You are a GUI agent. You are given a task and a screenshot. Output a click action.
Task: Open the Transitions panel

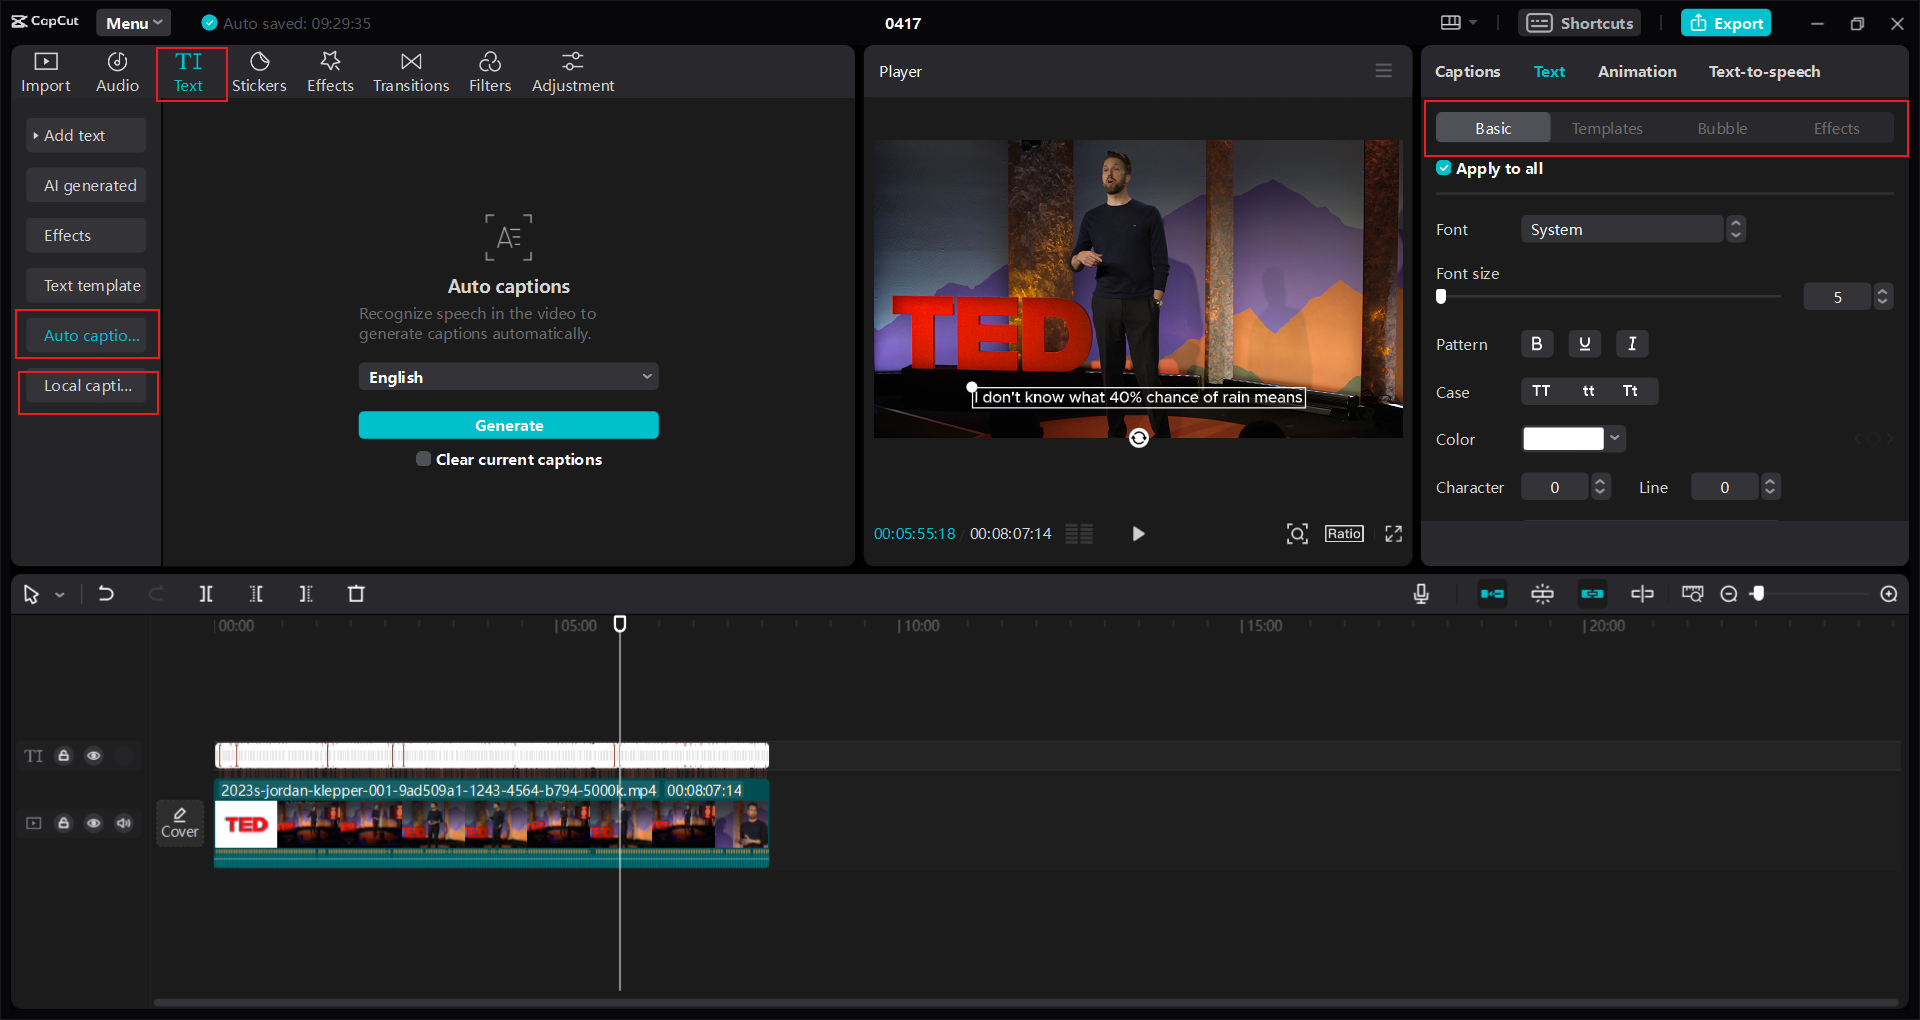point(410,71)
